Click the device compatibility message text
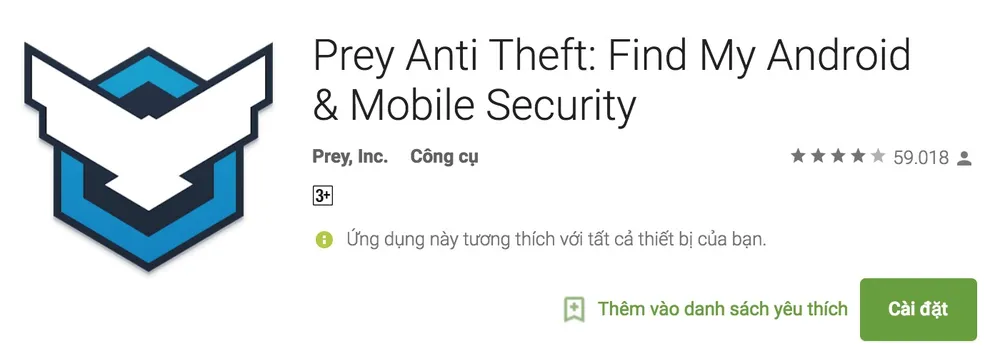 coord(556,240)
